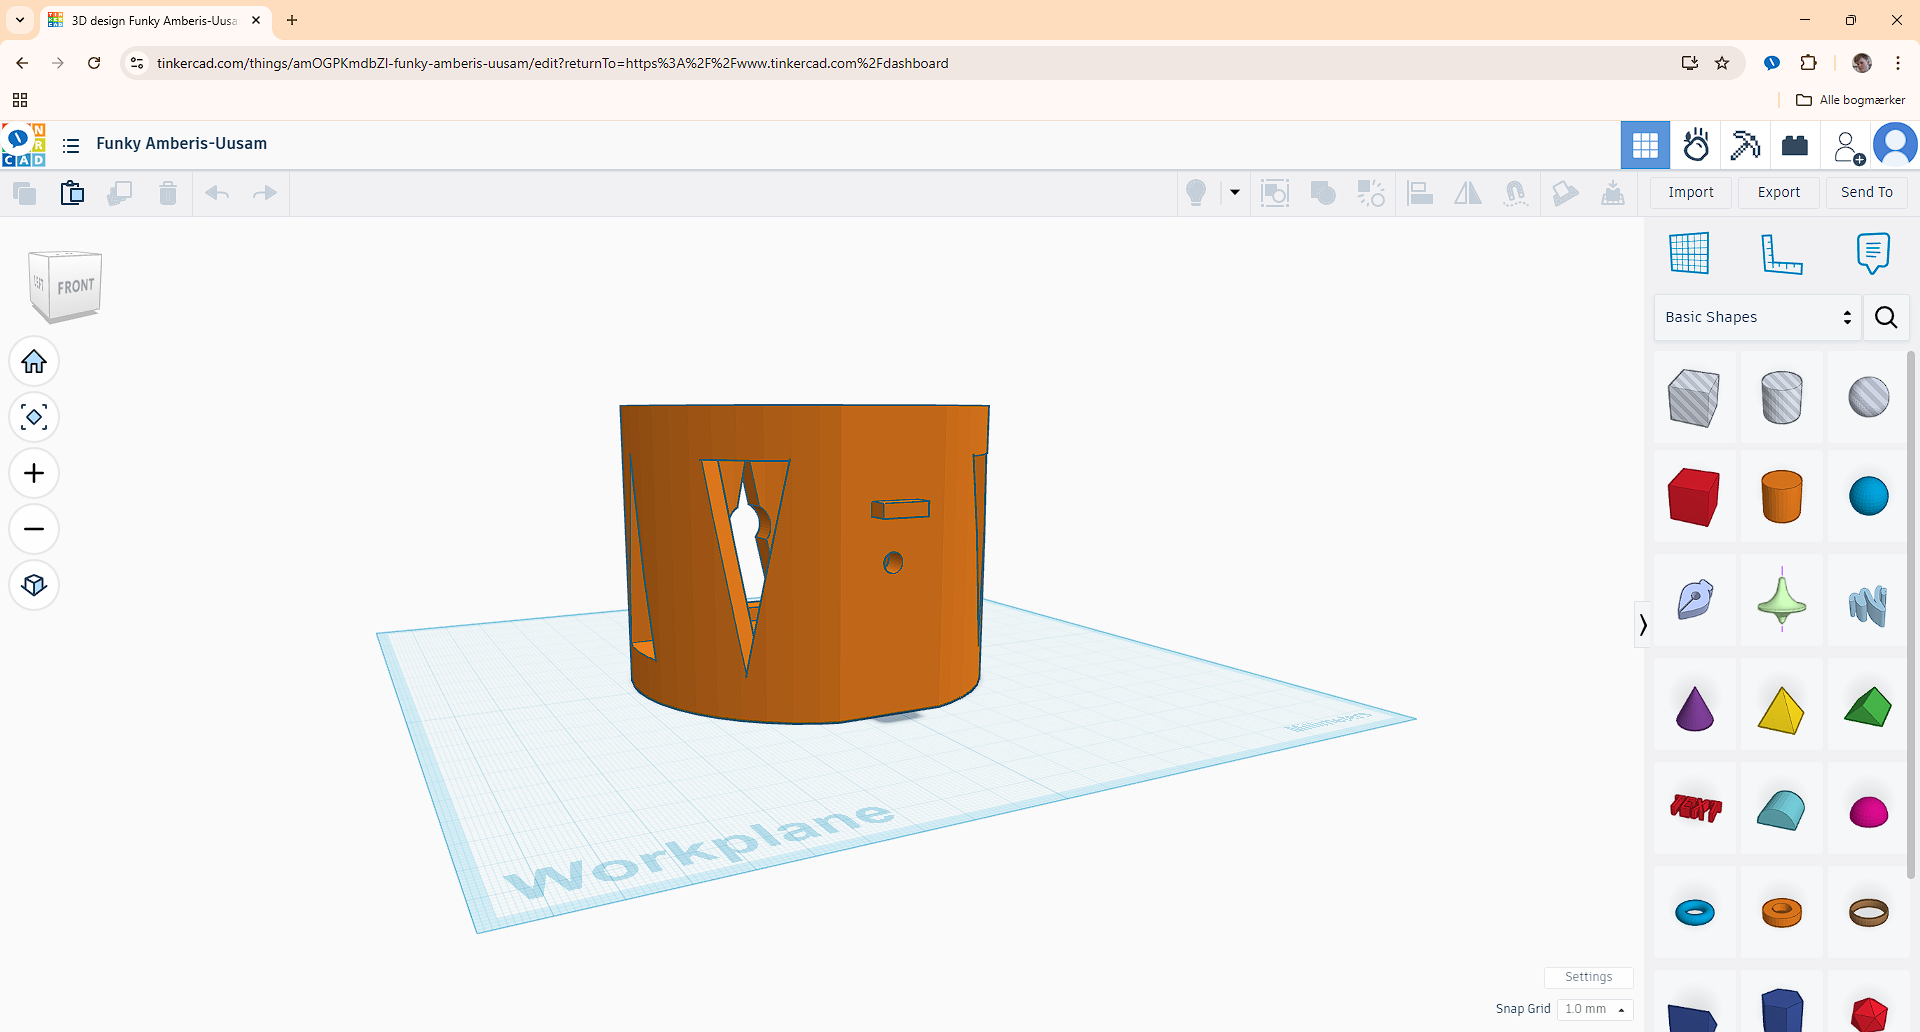
Task: Click the Settings button
Action: pos(1589,977)
